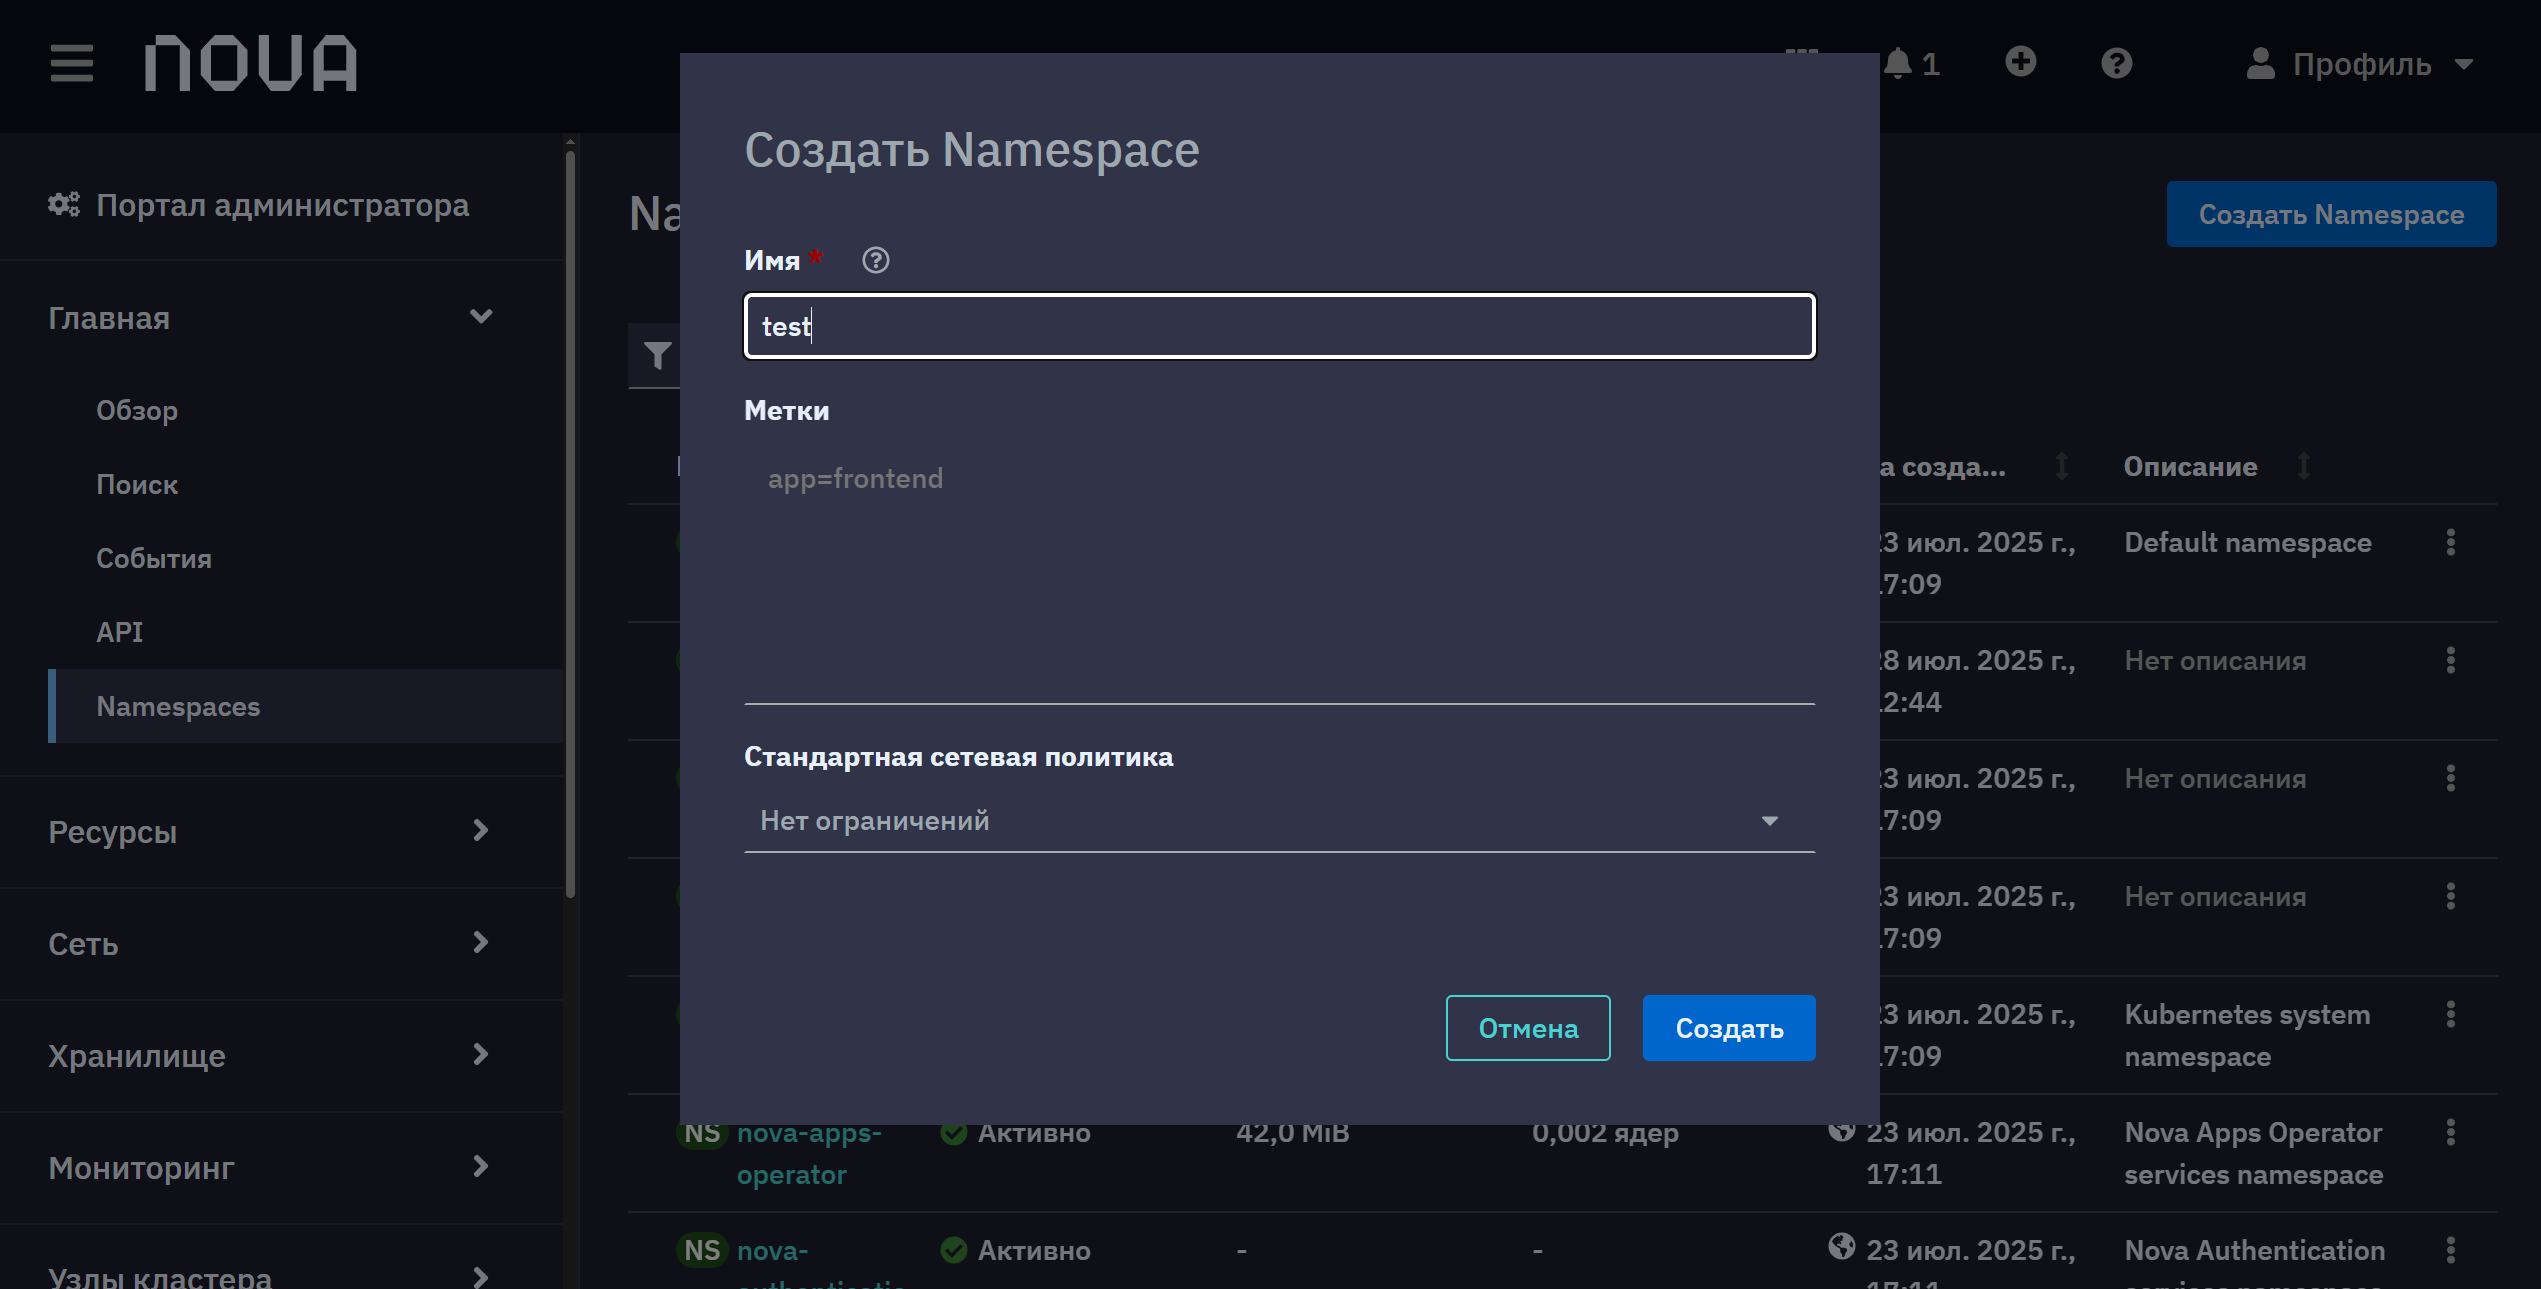
Task: Click the help icon next to Имя label
Action: coord(875,261)
